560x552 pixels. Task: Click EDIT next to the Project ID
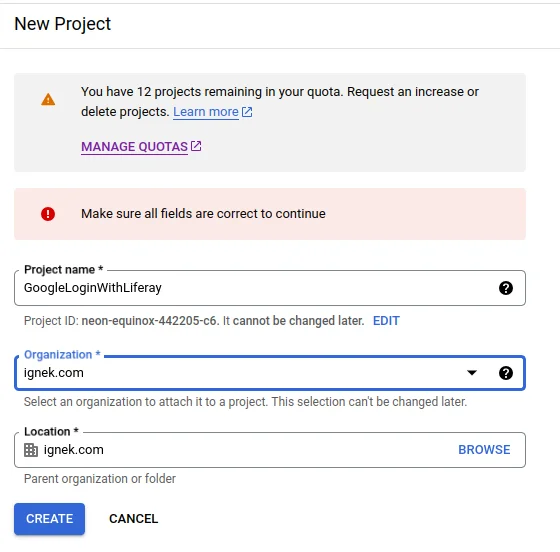(x=386, y=321)
